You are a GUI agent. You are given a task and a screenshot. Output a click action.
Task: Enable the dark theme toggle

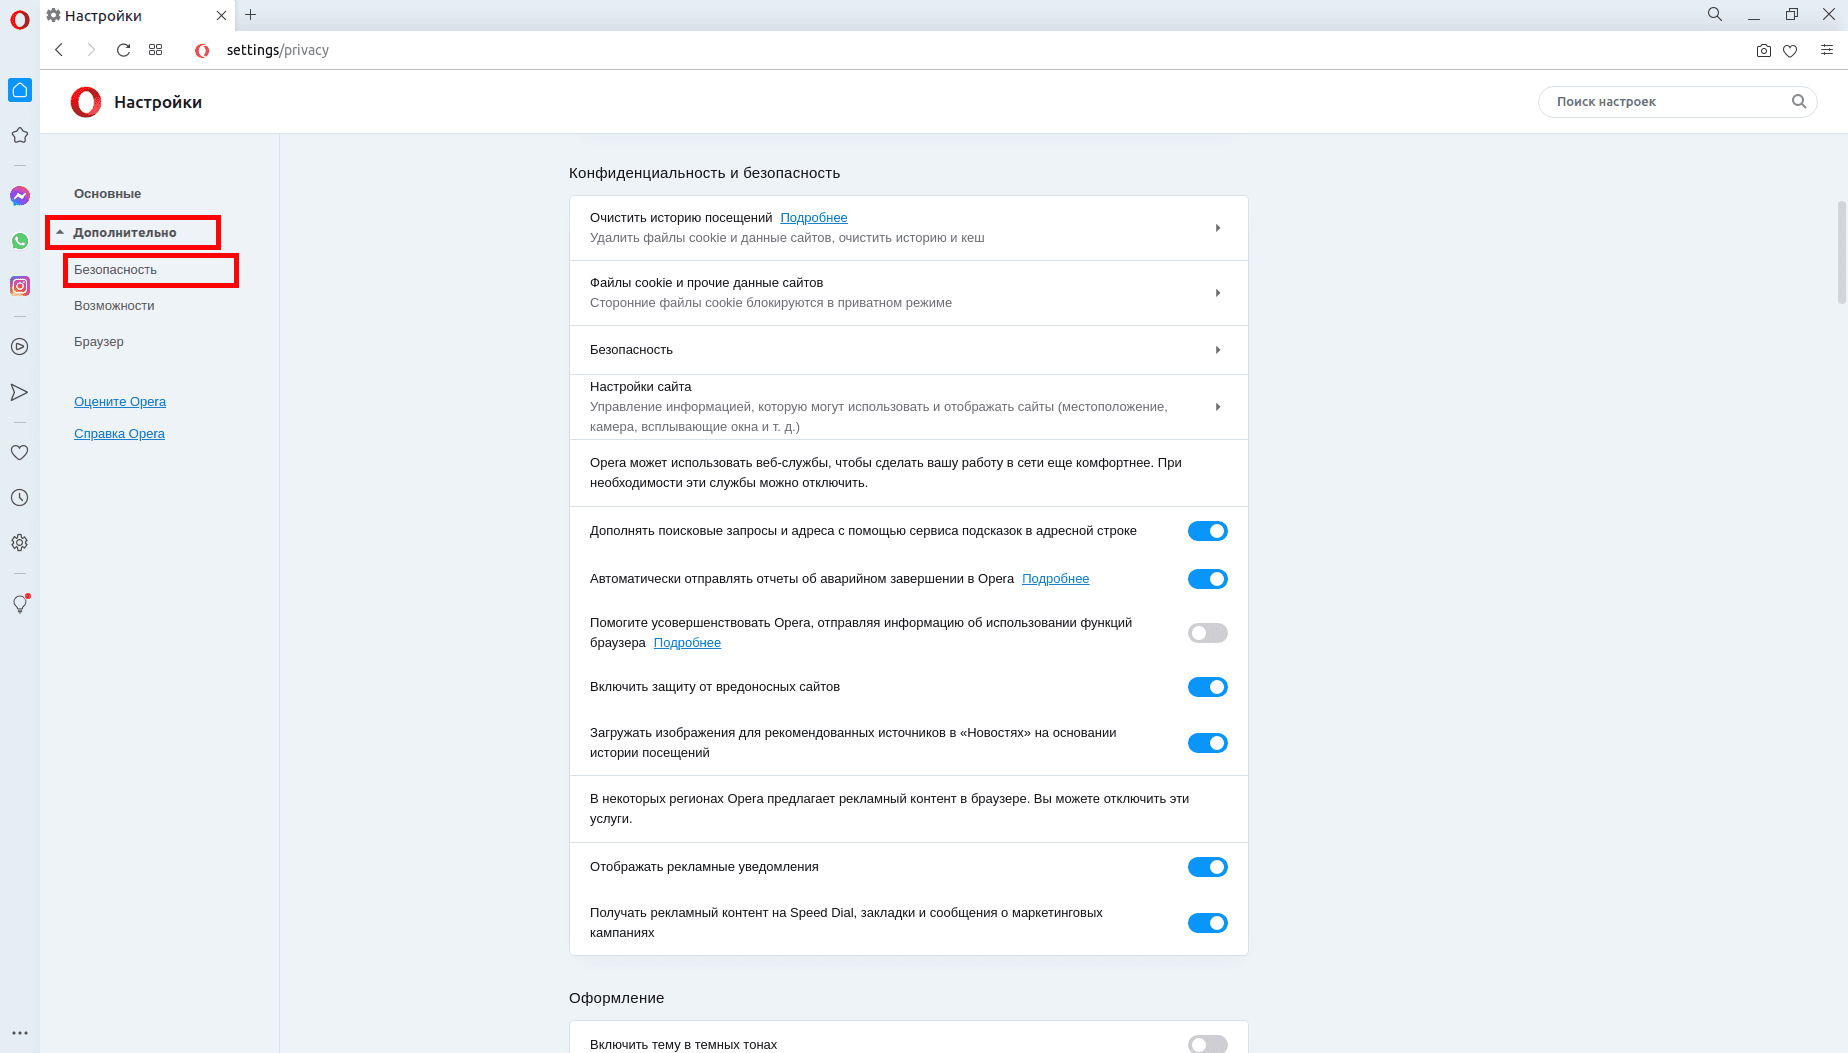coord(1207,1044)
